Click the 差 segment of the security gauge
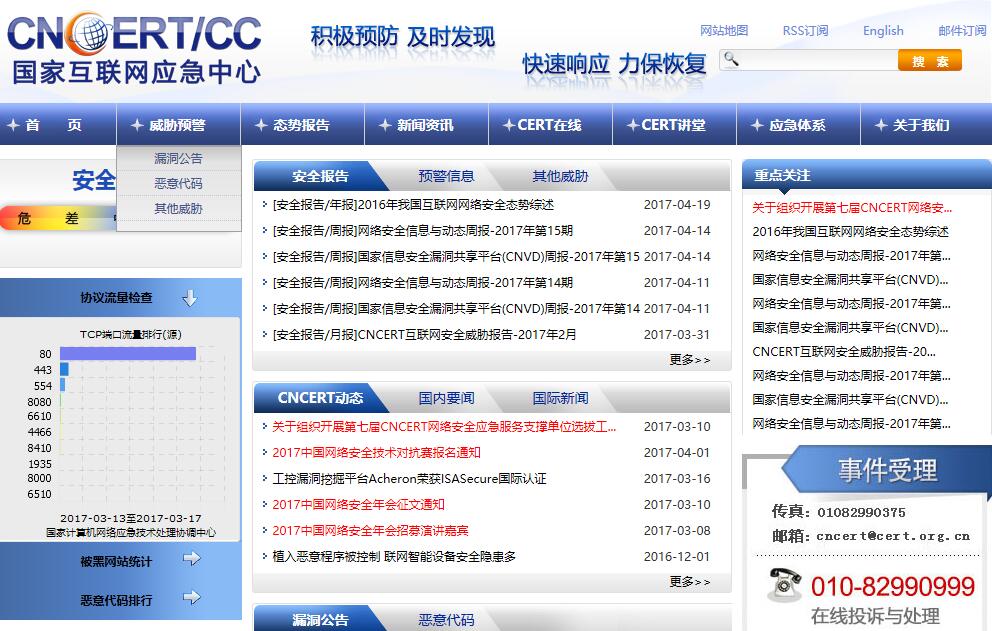This screenshot has width=992, height=631. (71, 218)
